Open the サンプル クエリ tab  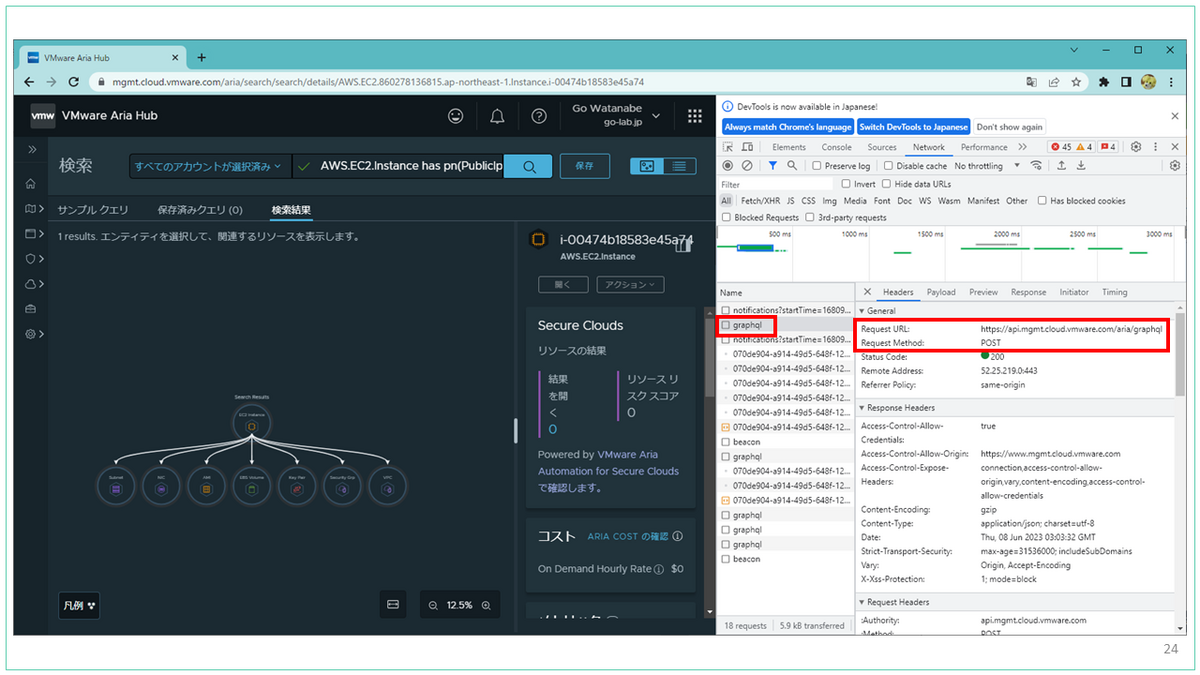93,210
